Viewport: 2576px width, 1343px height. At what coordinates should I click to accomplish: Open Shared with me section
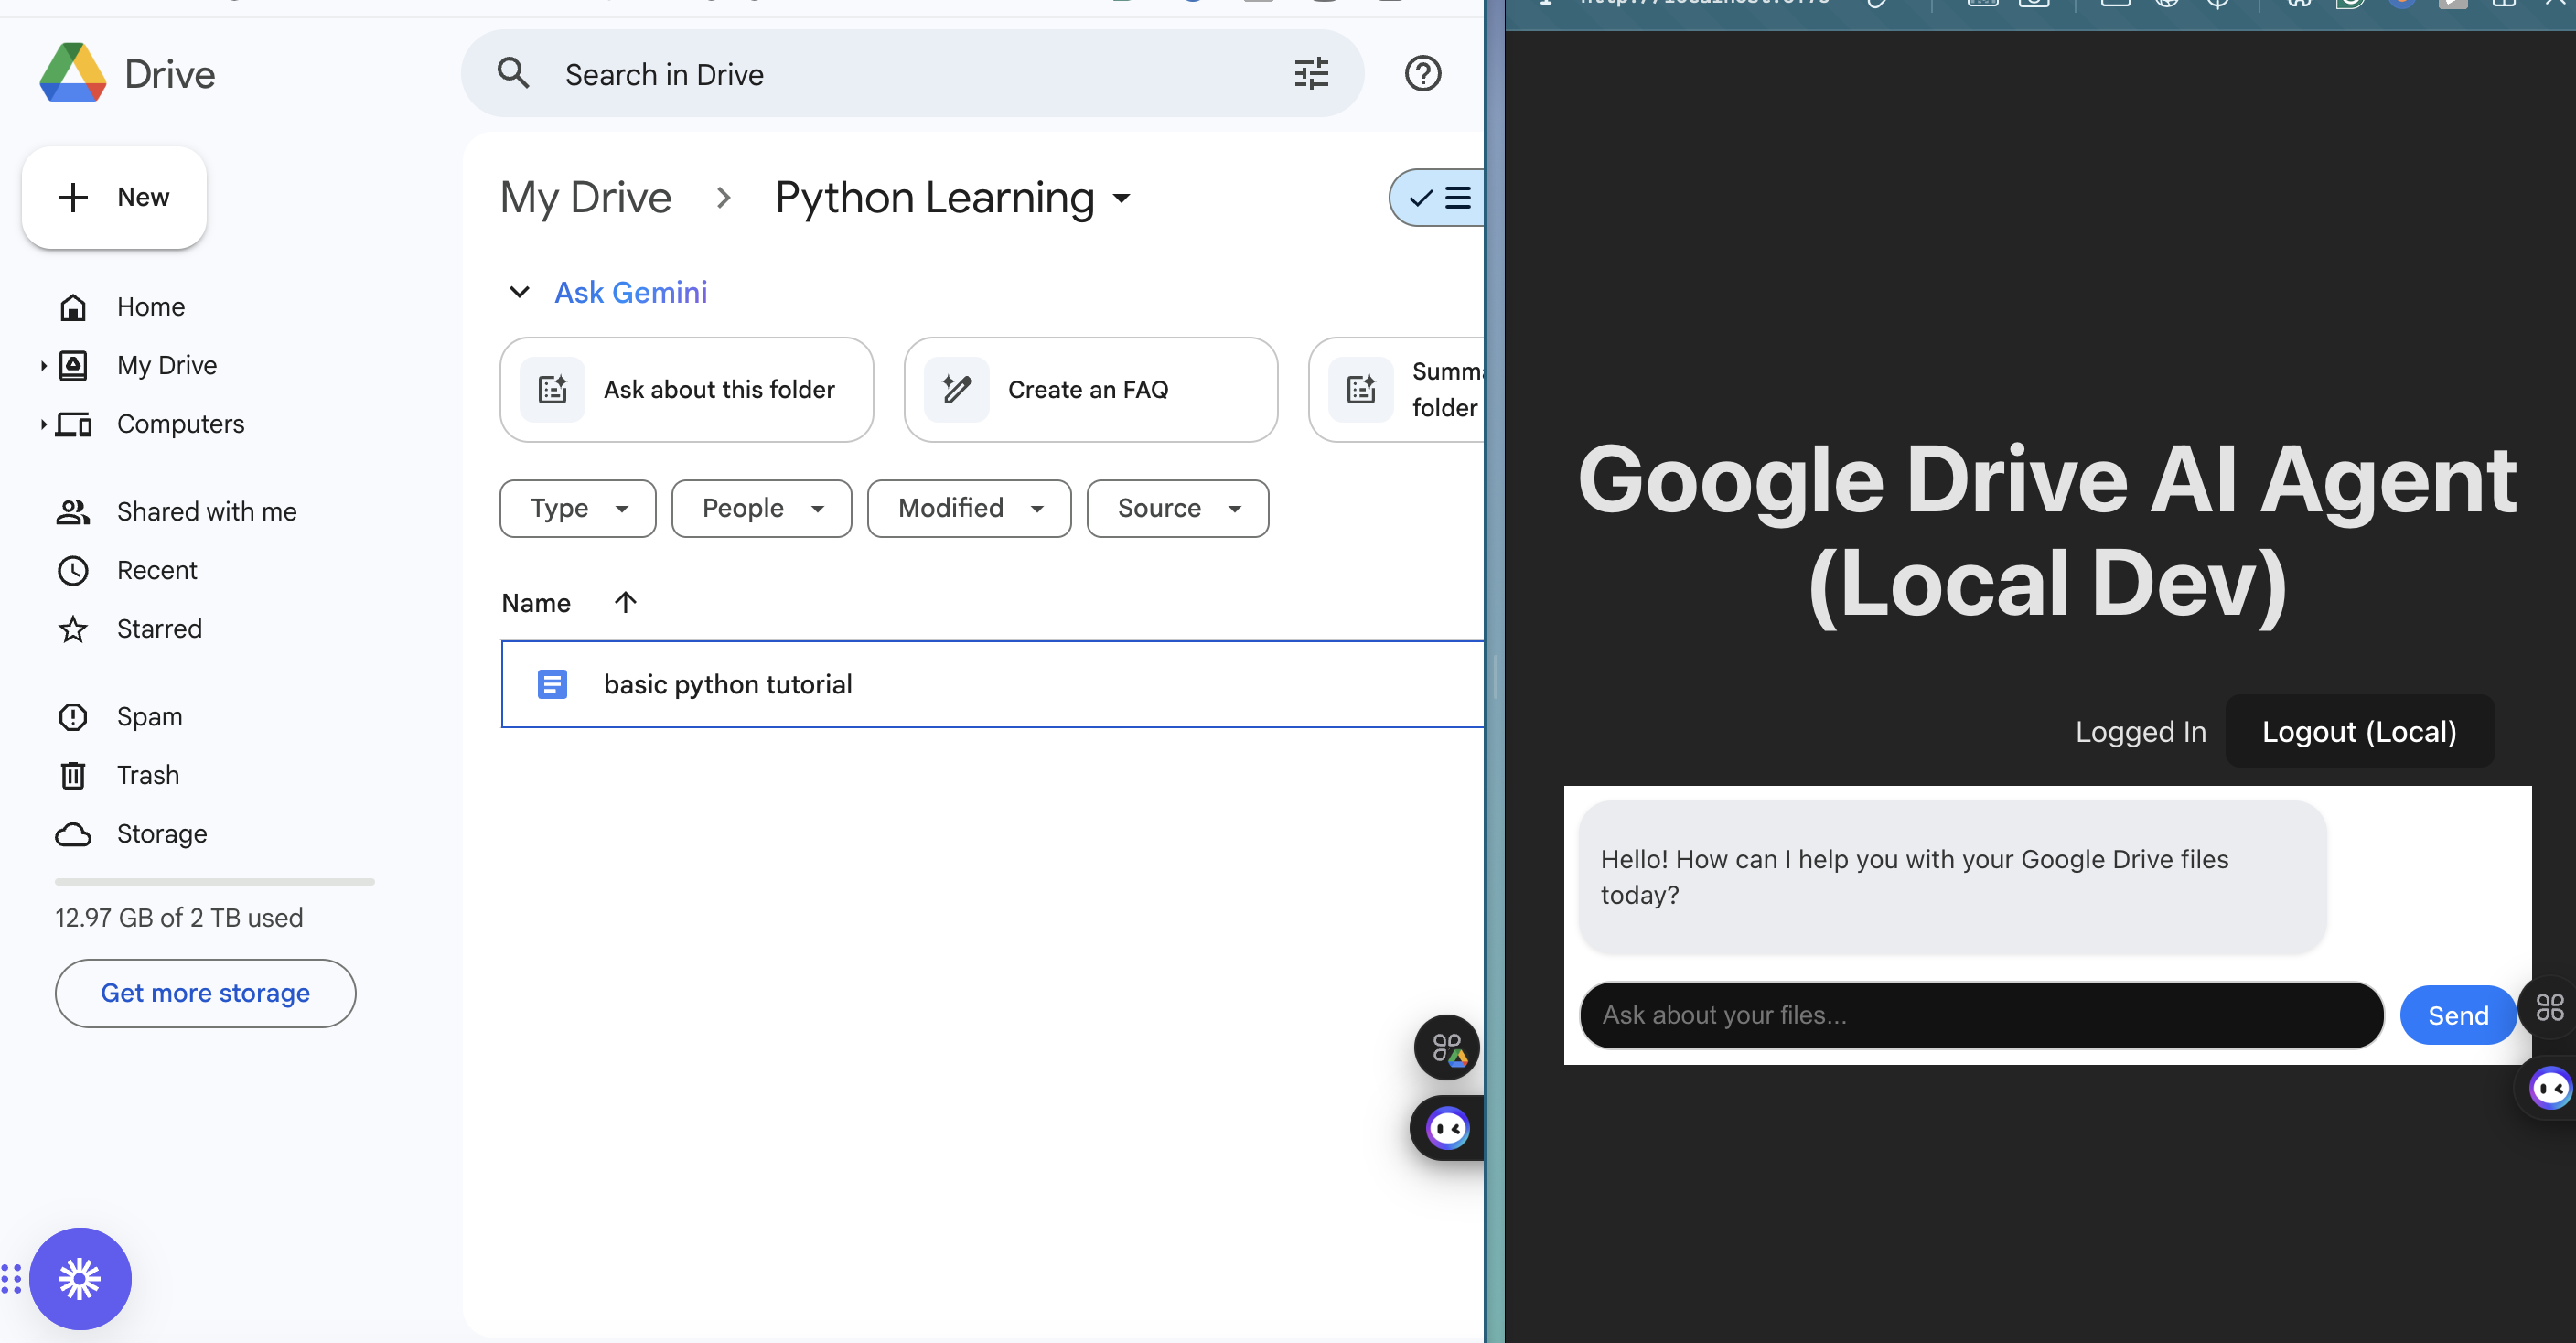pyautogui.click(x=206, y=511)
